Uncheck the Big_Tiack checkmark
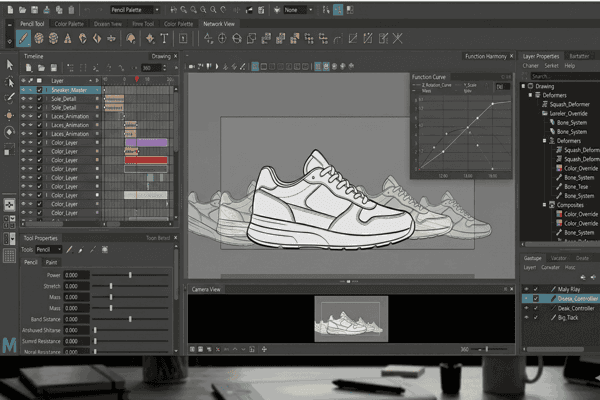600x400 pixels. point(536,317)
